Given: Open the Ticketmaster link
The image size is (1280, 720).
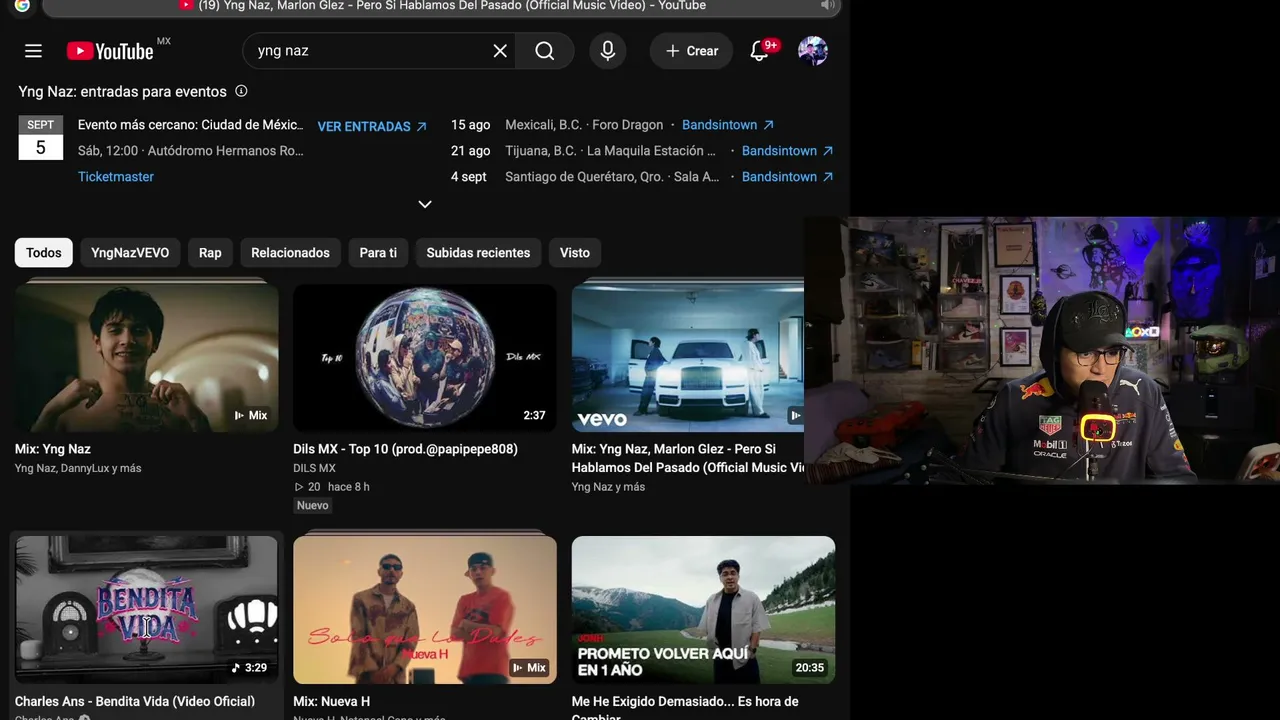Looking at the screenshot, I should [116, 177].
